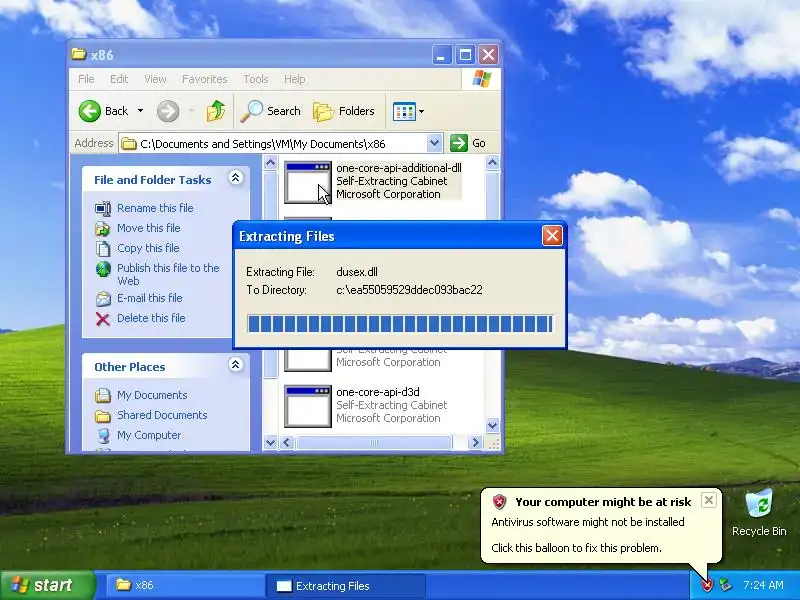
Task: Click E-mail this file link
Action: tap(149, 298)
